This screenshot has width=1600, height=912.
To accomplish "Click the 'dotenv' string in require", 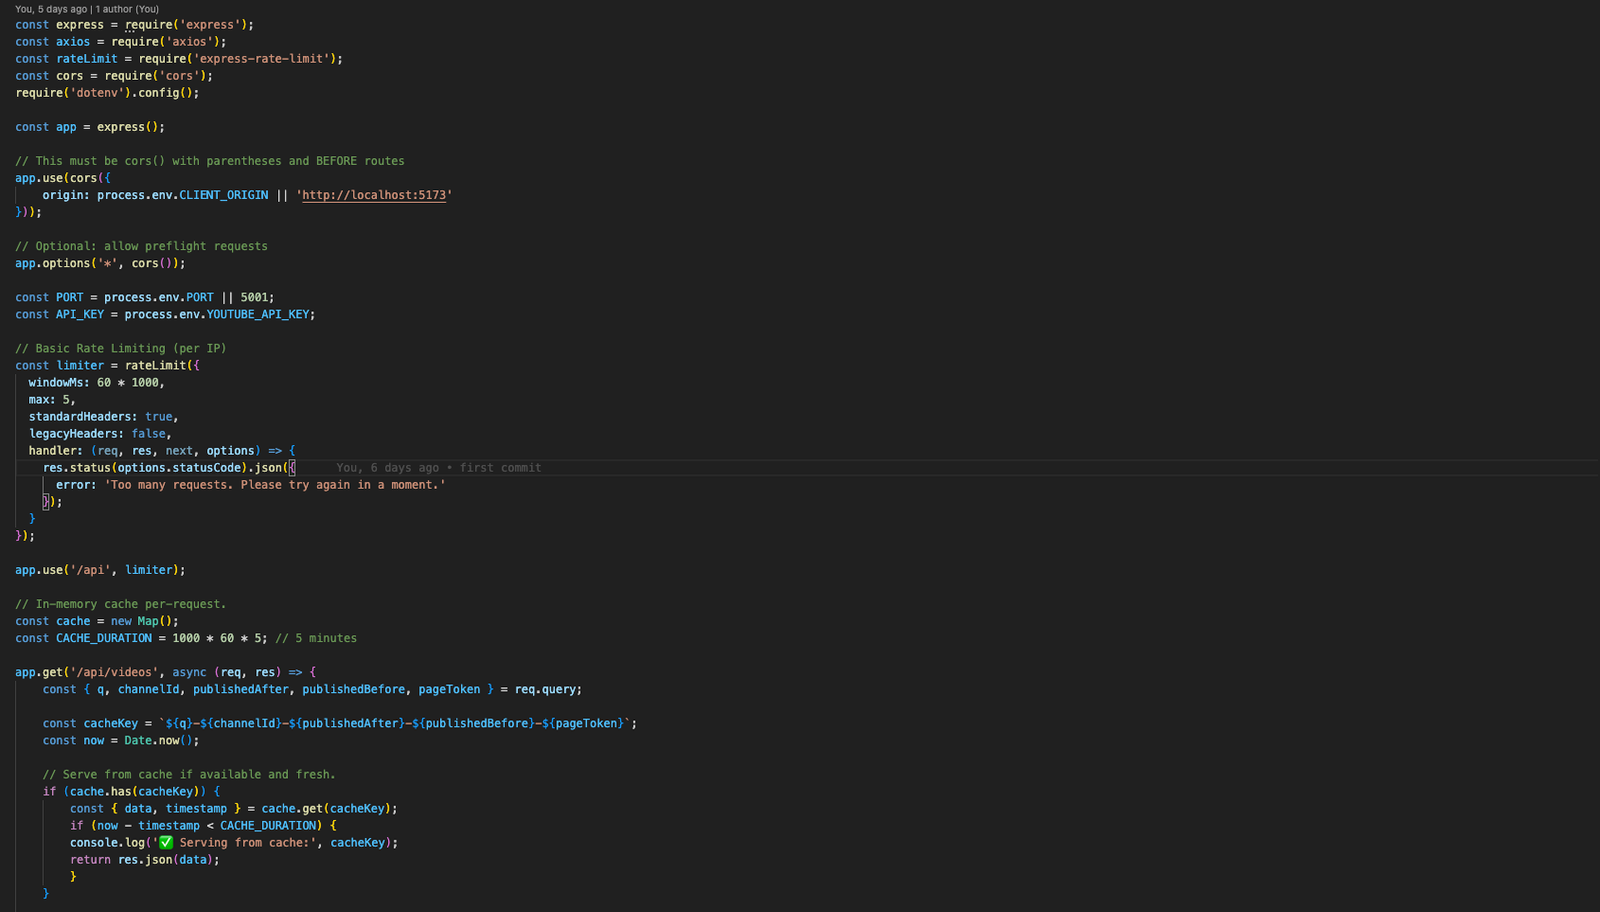I will tap(97, 93).
